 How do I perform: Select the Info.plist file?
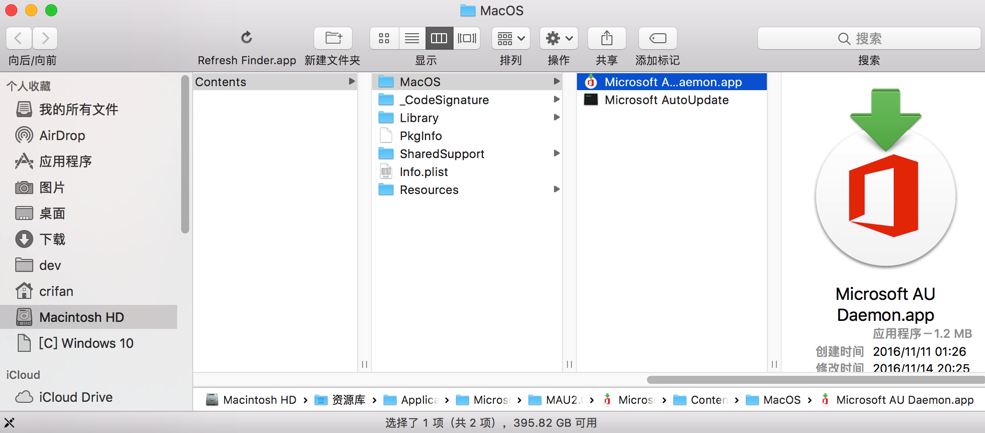pos(467,172)
